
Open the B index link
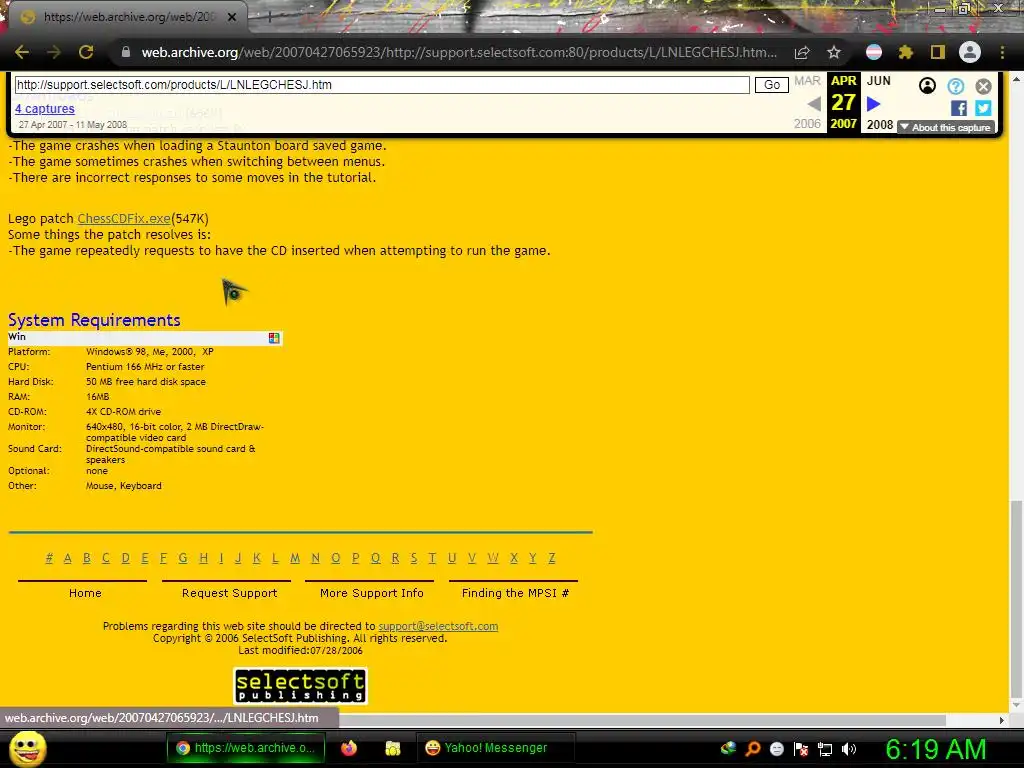87,558
